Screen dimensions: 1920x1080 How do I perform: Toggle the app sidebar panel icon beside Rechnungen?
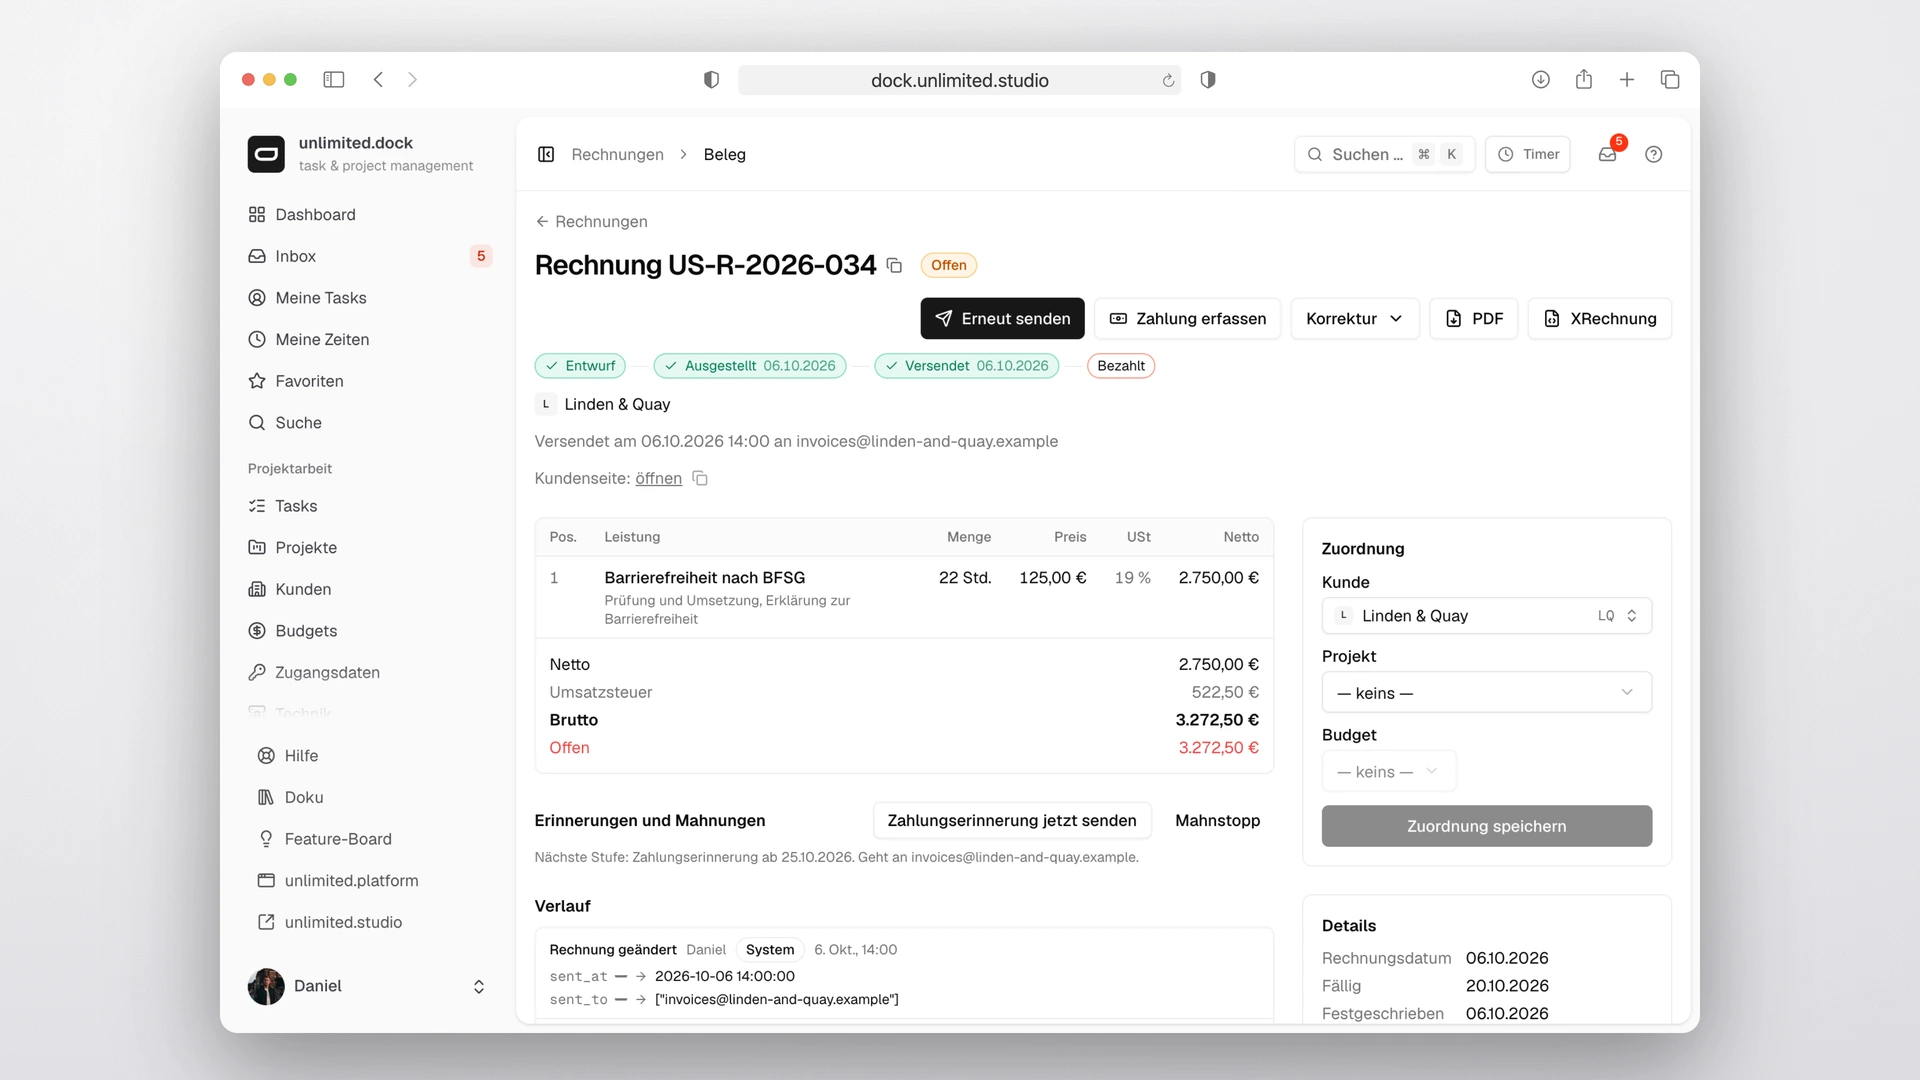click(546, 154)
